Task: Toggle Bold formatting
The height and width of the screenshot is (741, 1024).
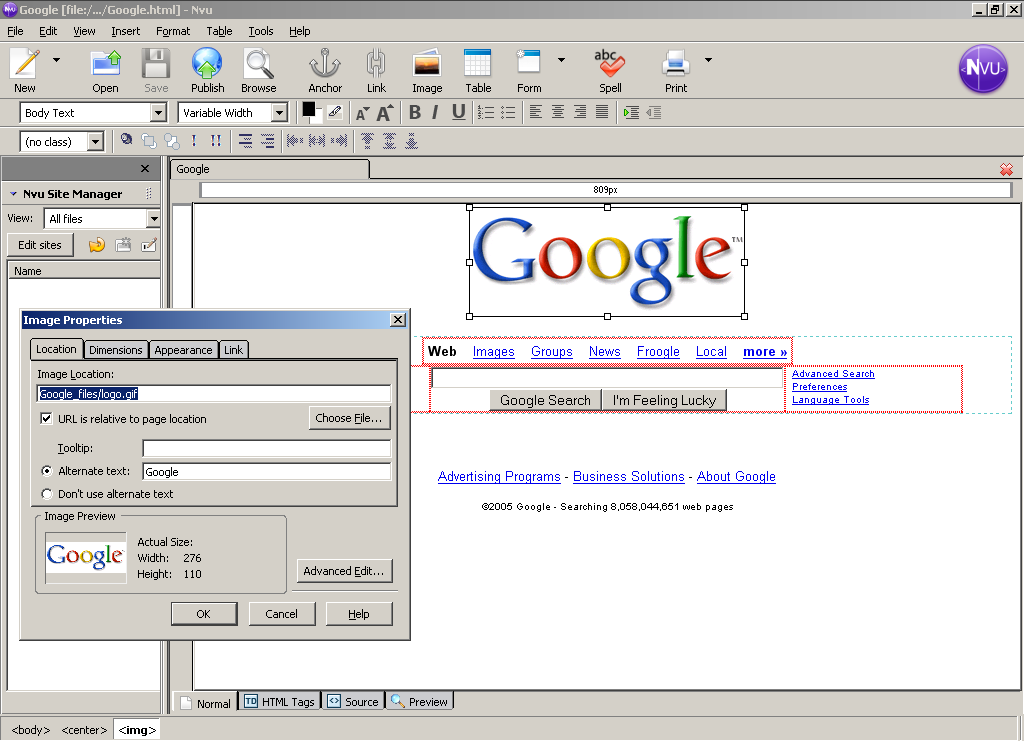Action: click(x=415, y=112)
